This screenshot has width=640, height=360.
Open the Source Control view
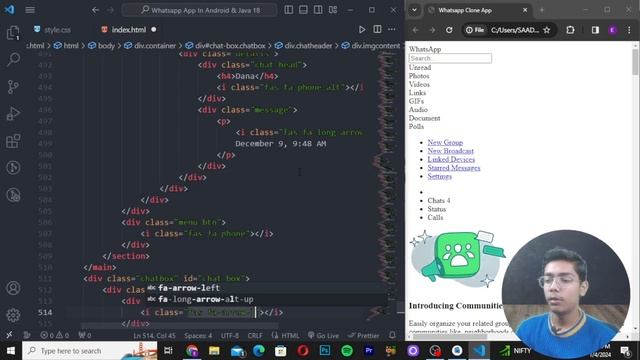pos(13,87)
